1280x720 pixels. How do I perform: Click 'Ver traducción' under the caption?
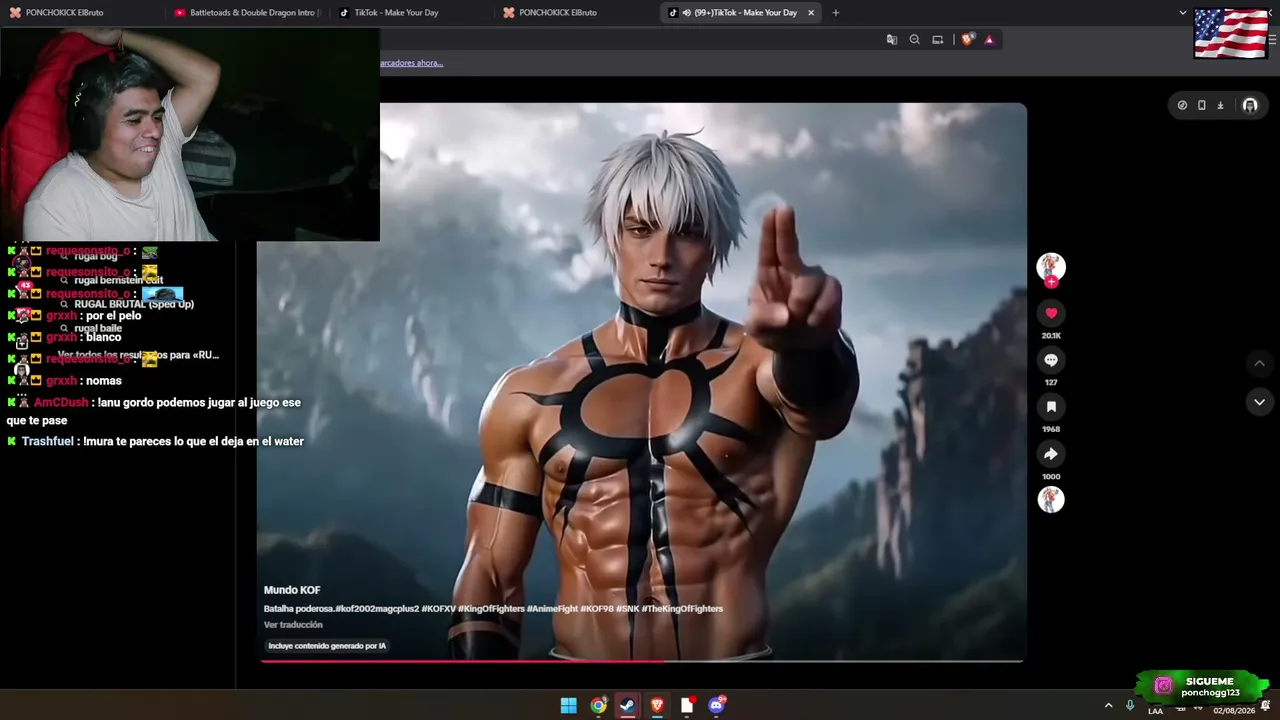point(293,625)
